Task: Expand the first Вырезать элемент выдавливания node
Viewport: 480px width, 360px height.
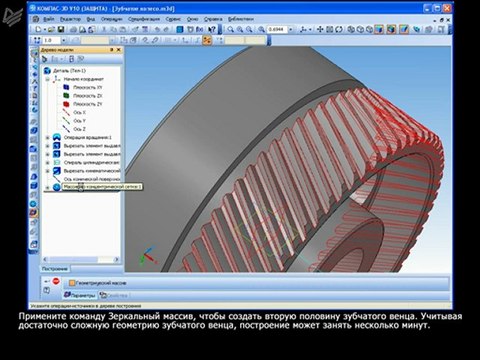Action: click(47, 146)
